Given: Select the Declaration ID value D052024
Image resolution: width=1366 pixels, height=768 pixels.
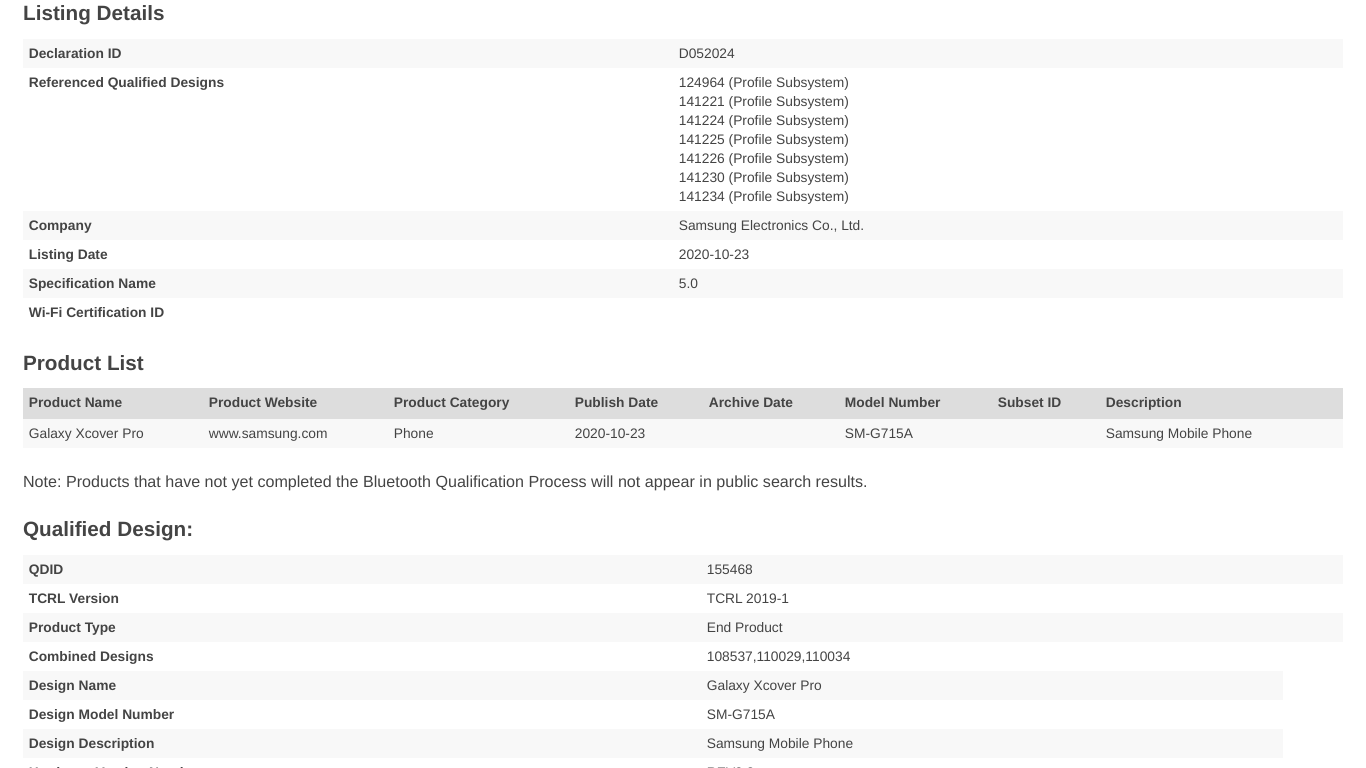Looking at the screenshot, I should point(706,53).
